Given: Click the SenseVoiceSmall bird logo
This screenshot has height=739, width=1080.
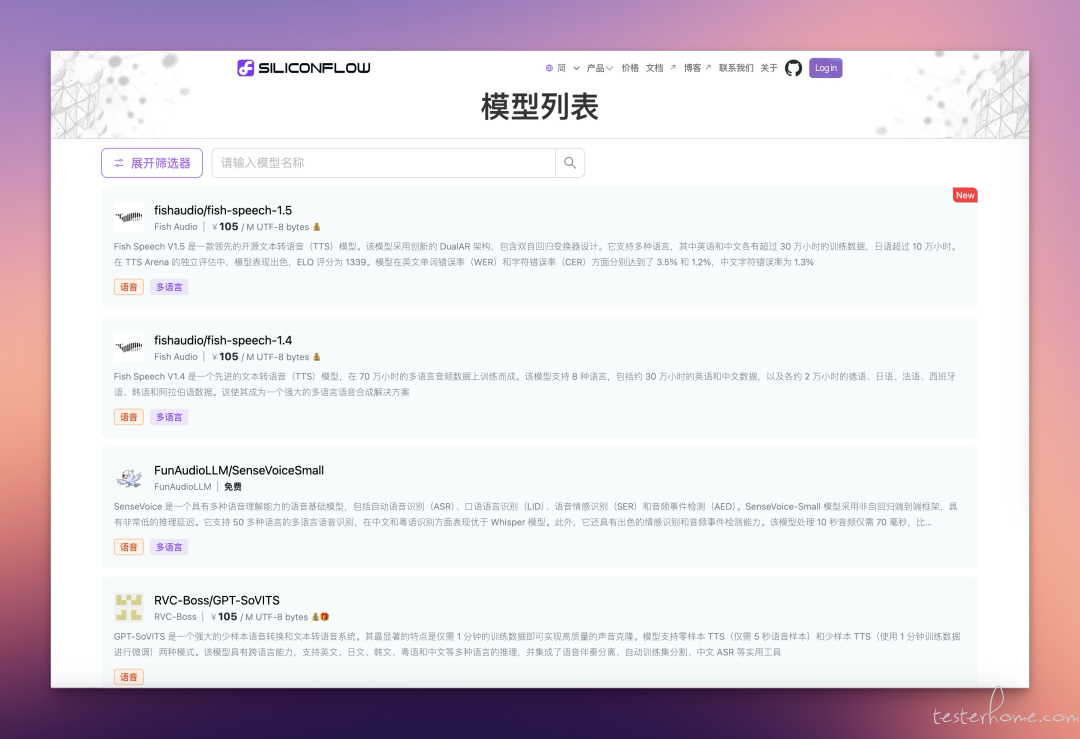Looking at the screenshot, I should [129, 477].
